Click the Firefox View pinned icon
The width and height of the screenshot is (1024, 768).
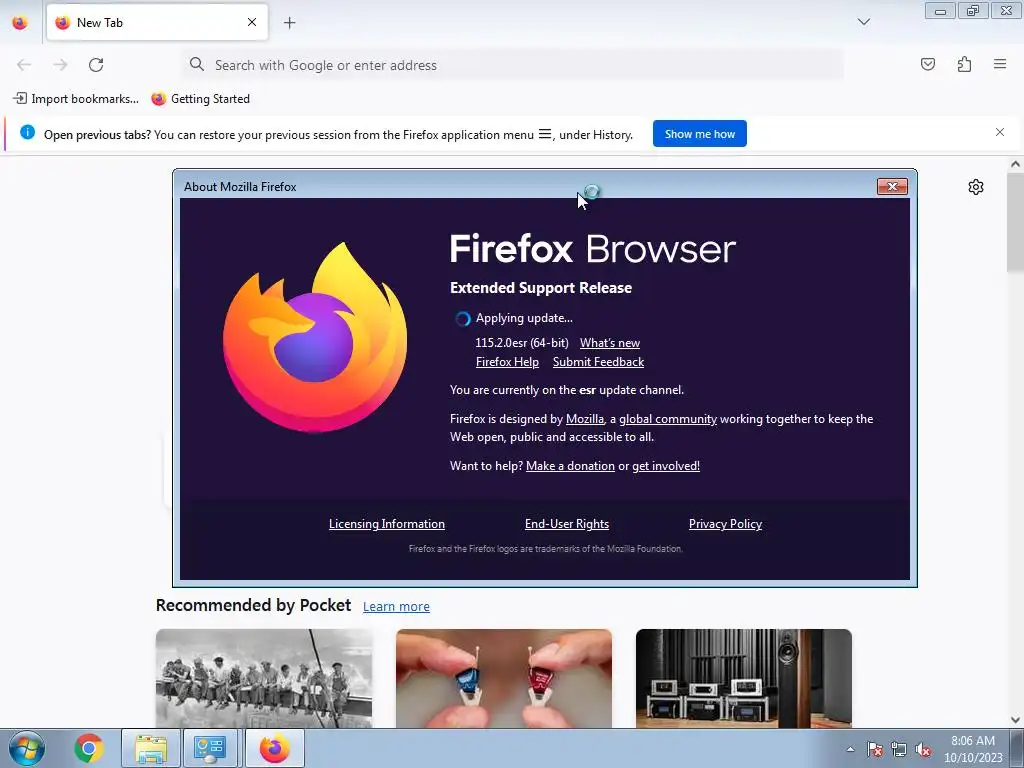(20, 23)
